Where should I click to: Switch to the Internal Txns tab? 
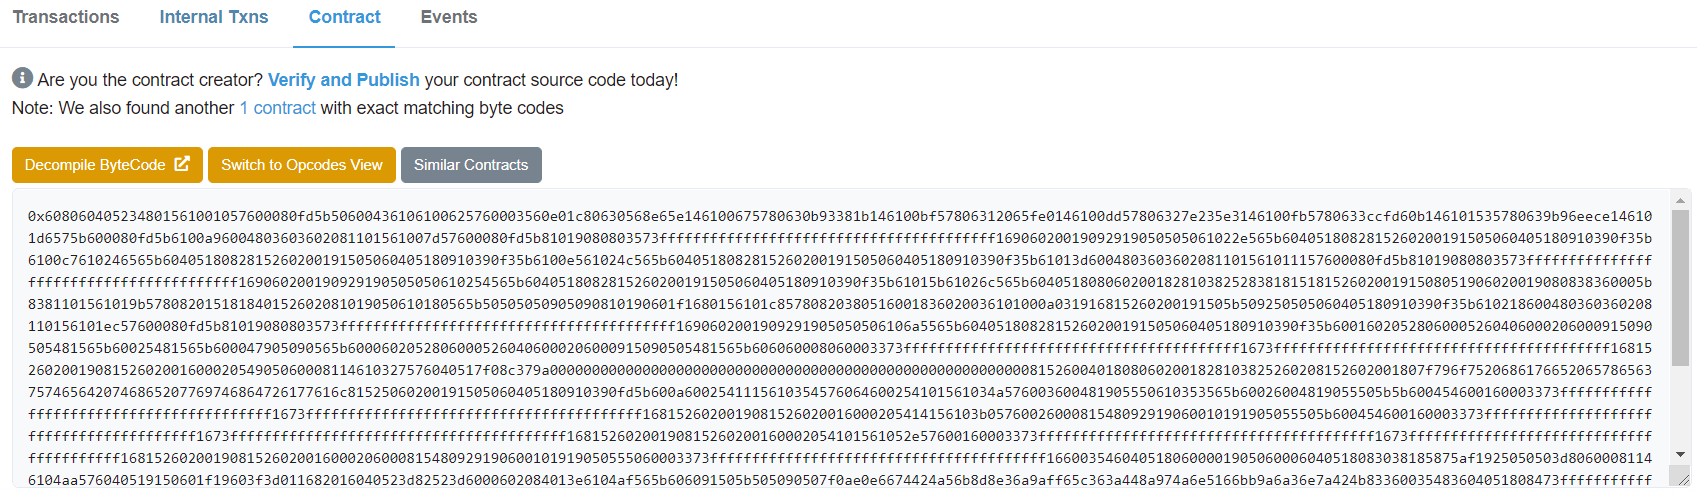(x=214, y=17)
